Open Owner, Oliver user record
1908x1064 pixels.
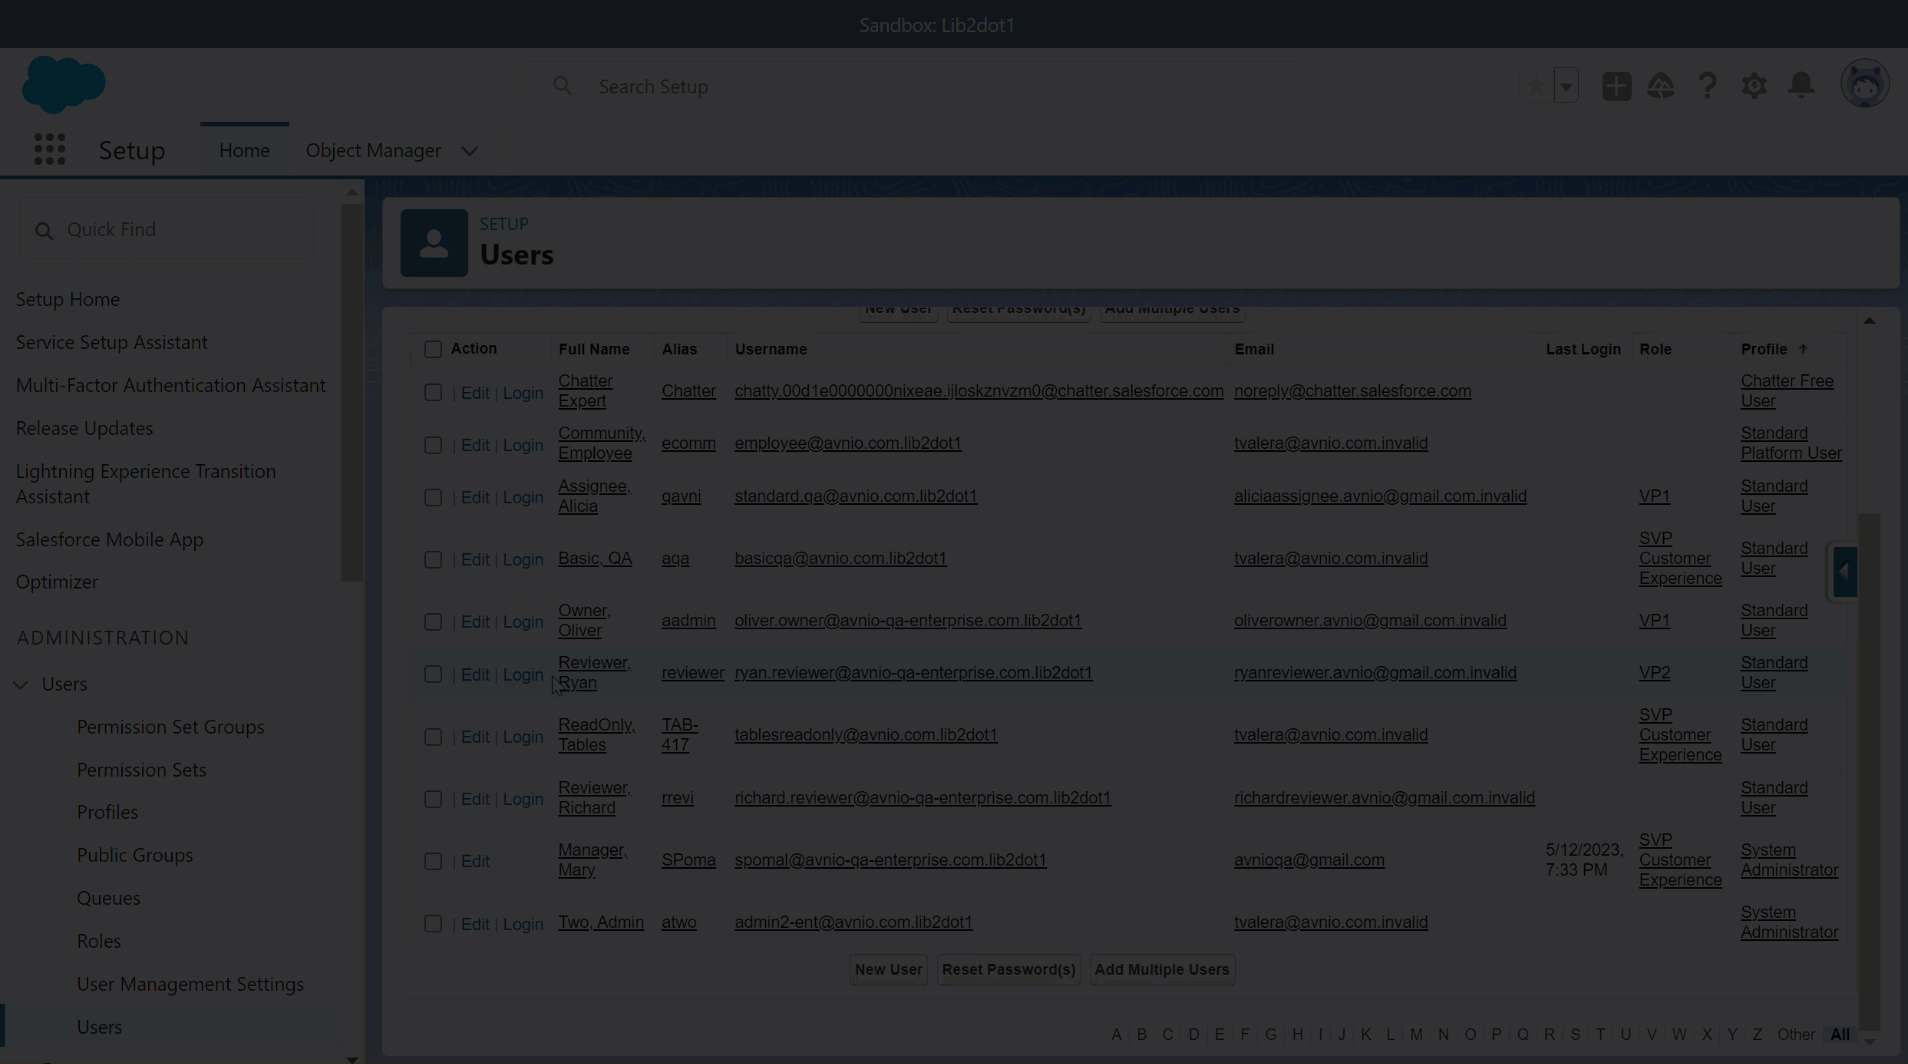click(583, 620)
